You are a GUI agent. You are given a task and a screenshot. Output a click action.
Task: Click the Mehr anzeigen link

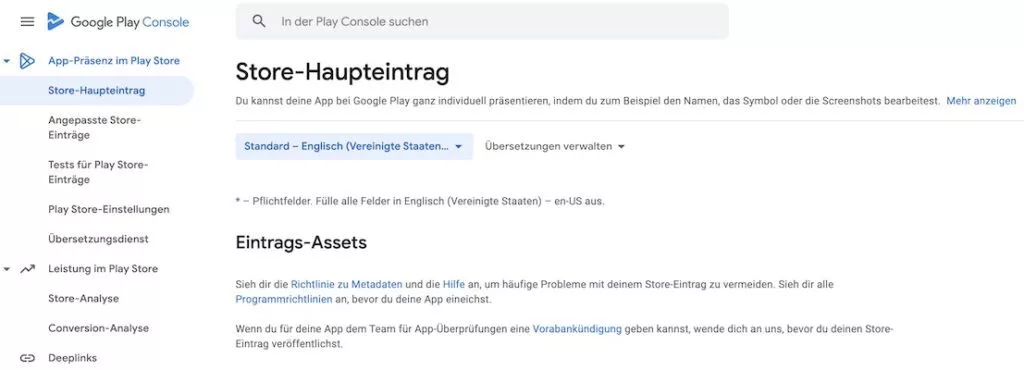(981, 101)
